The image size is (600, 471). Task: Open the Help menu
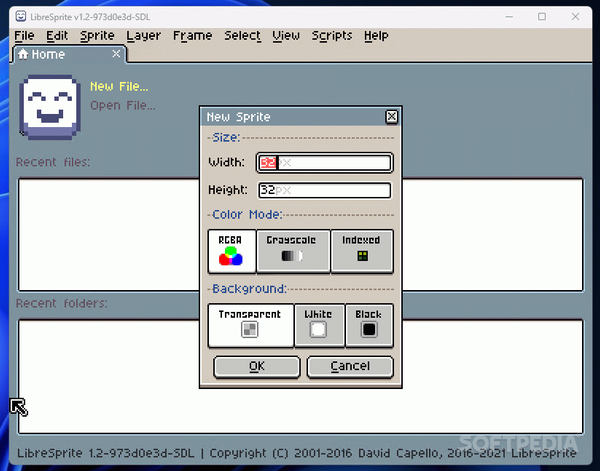pyautogui.click(x=376, y=36)
